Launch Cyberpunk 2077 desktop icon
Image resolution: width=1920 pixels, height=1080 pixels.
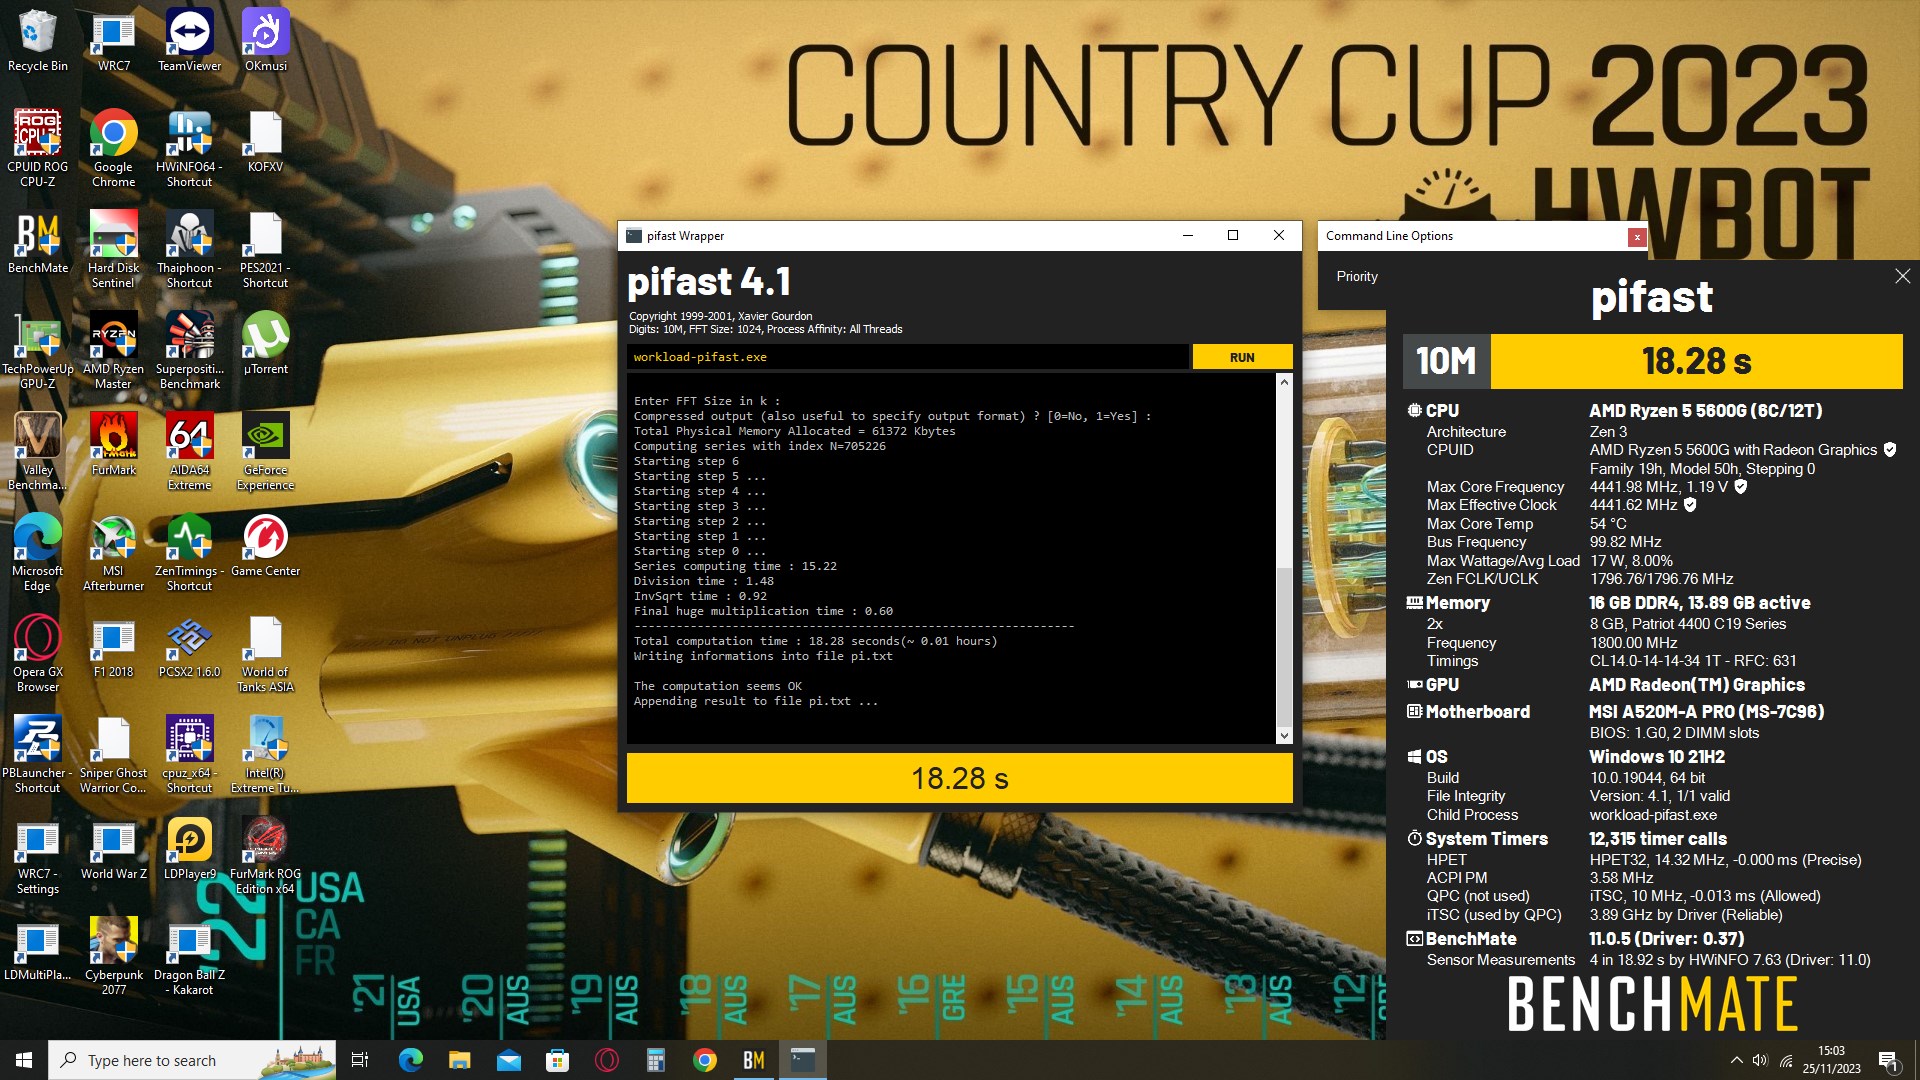114,955
